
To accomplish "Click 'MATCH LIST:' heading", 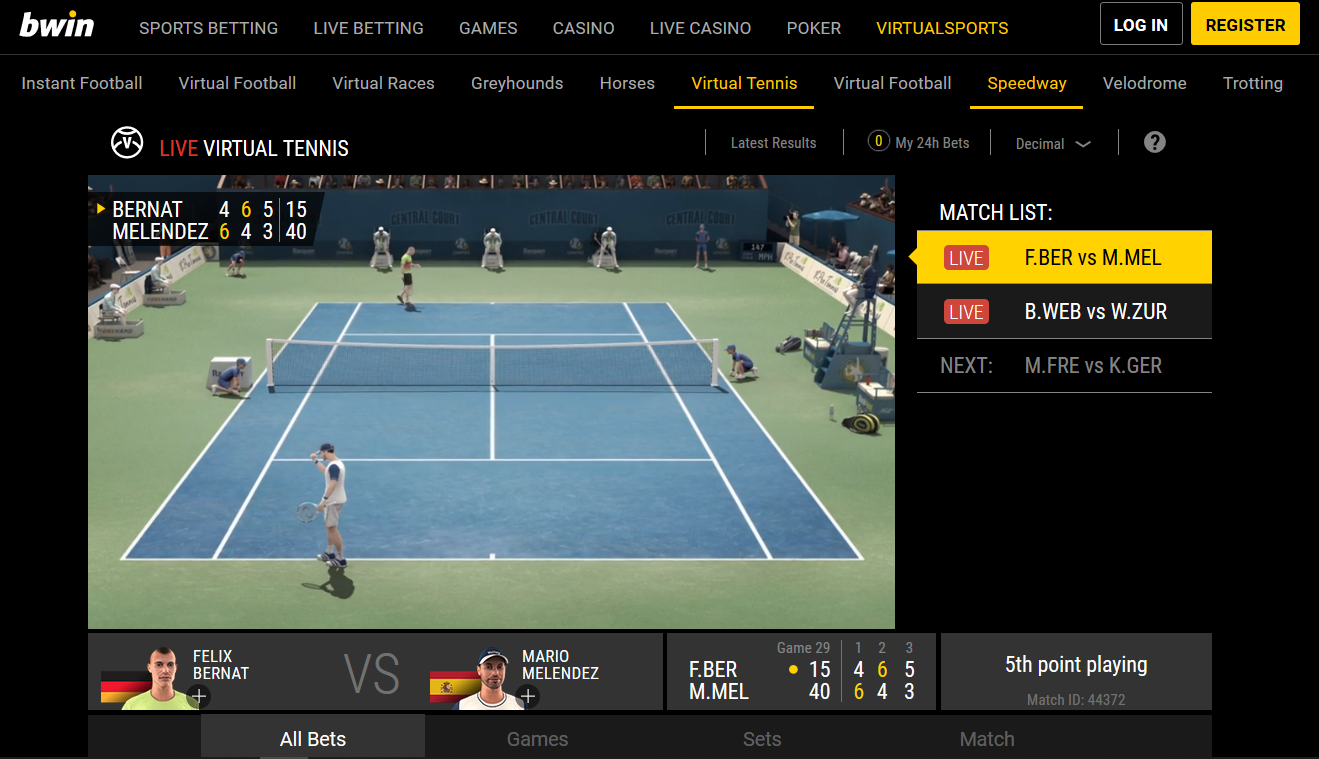I will 996,212.
